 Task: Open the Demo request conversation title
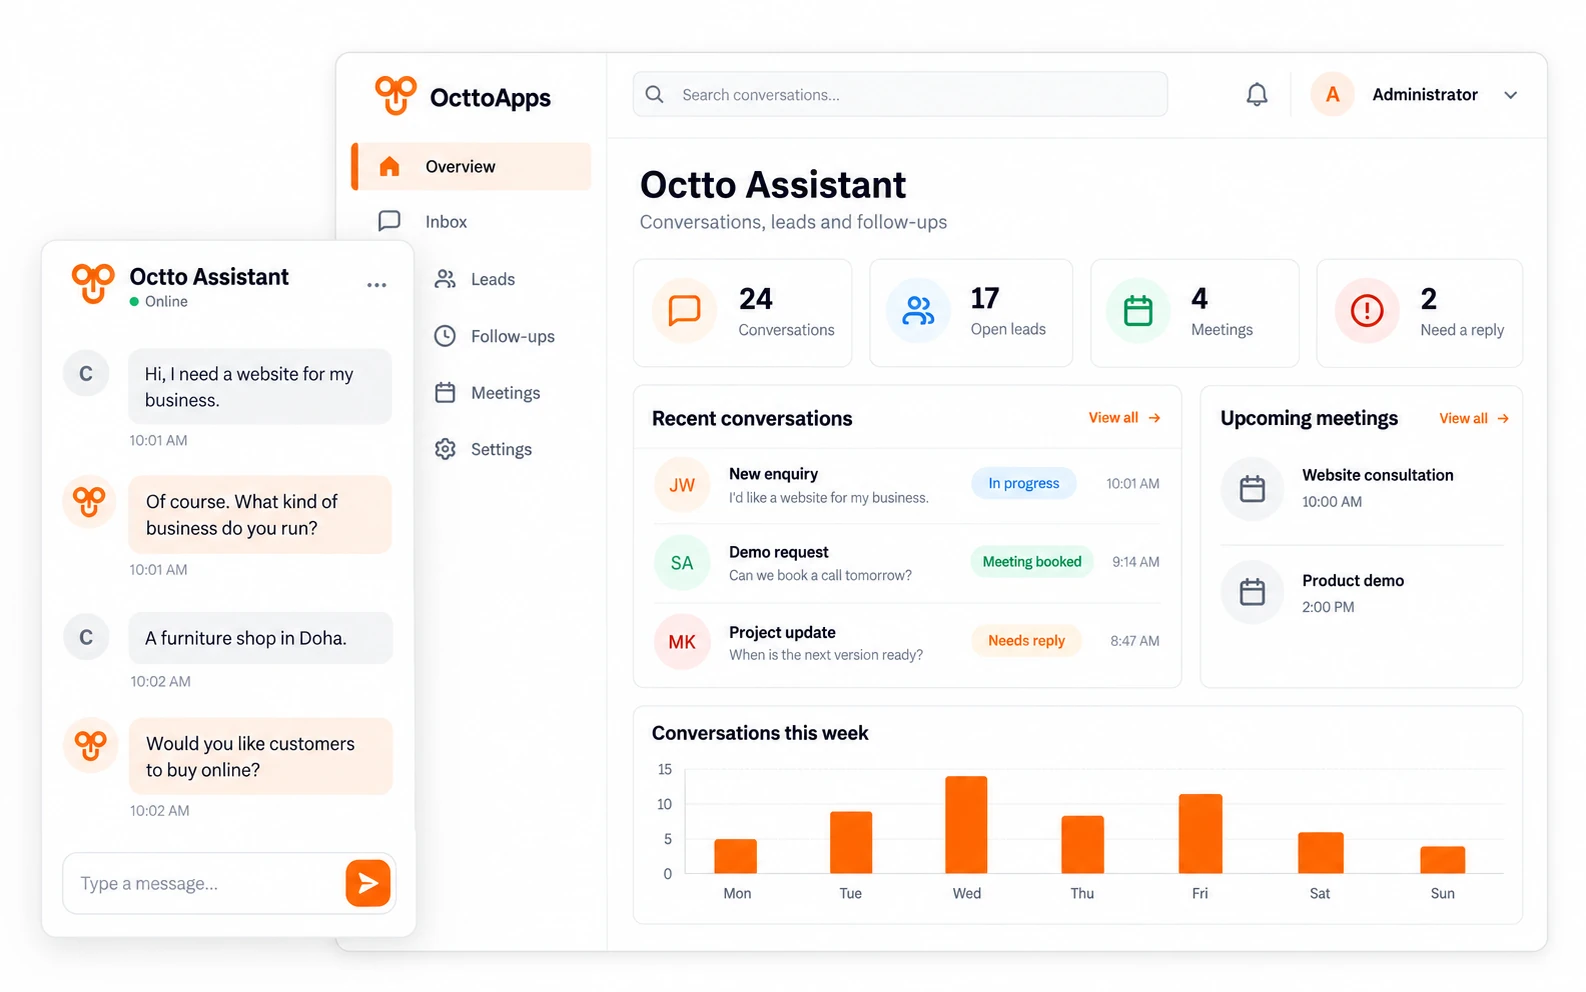pos(779,552)
